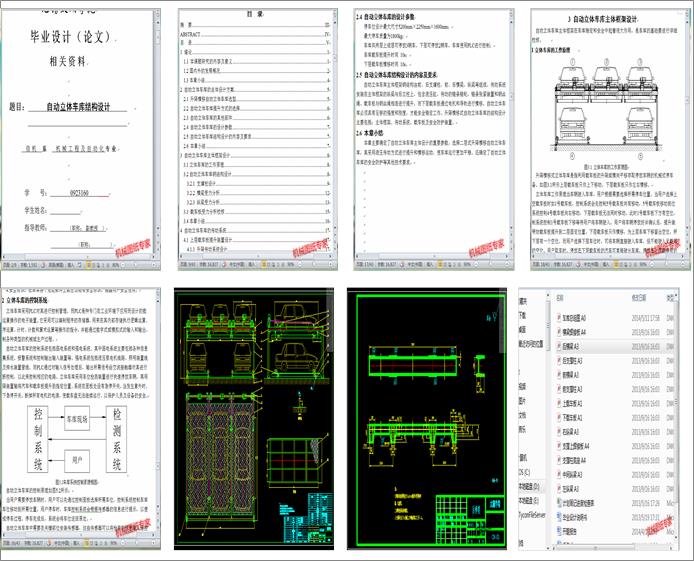Select print layout view in chapter 3 window
The height and width of the screenshot is (561, 694).
pos(617,265)
